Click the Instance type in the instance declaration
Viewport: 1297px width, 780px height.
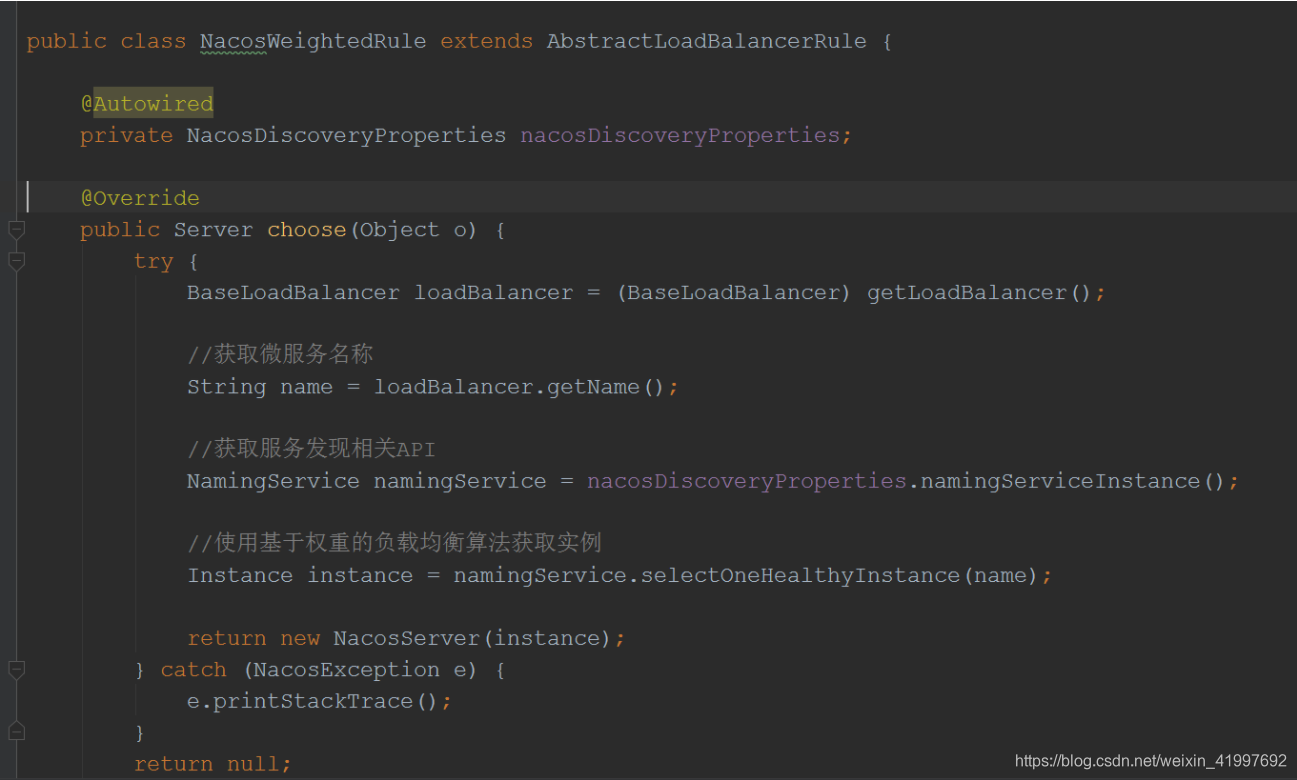tap(240, 575)
